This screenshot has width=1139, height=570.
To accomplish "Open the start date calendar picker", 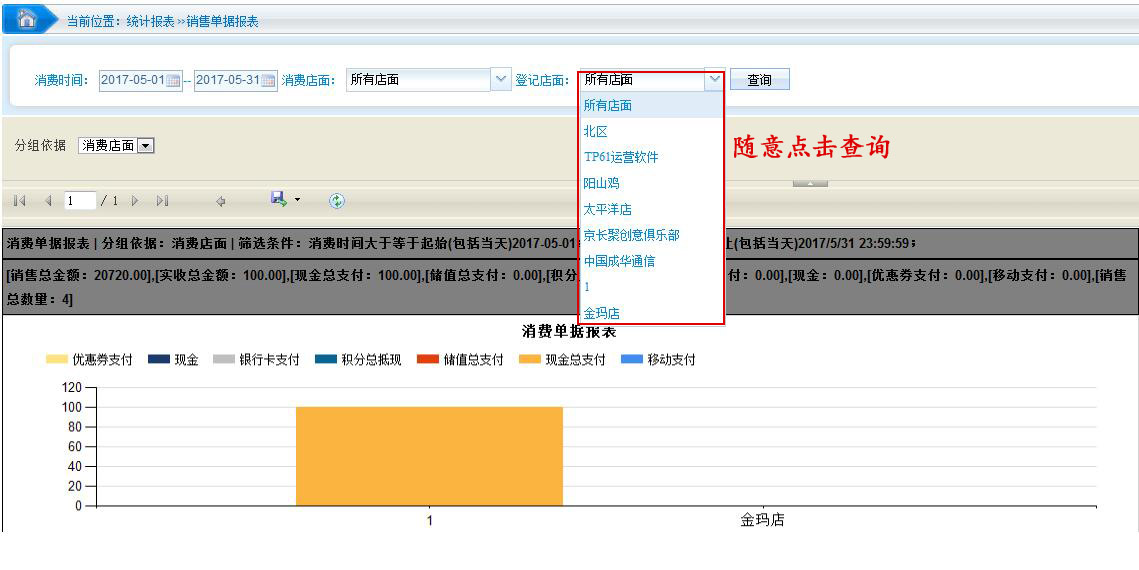I will point(173,81).
